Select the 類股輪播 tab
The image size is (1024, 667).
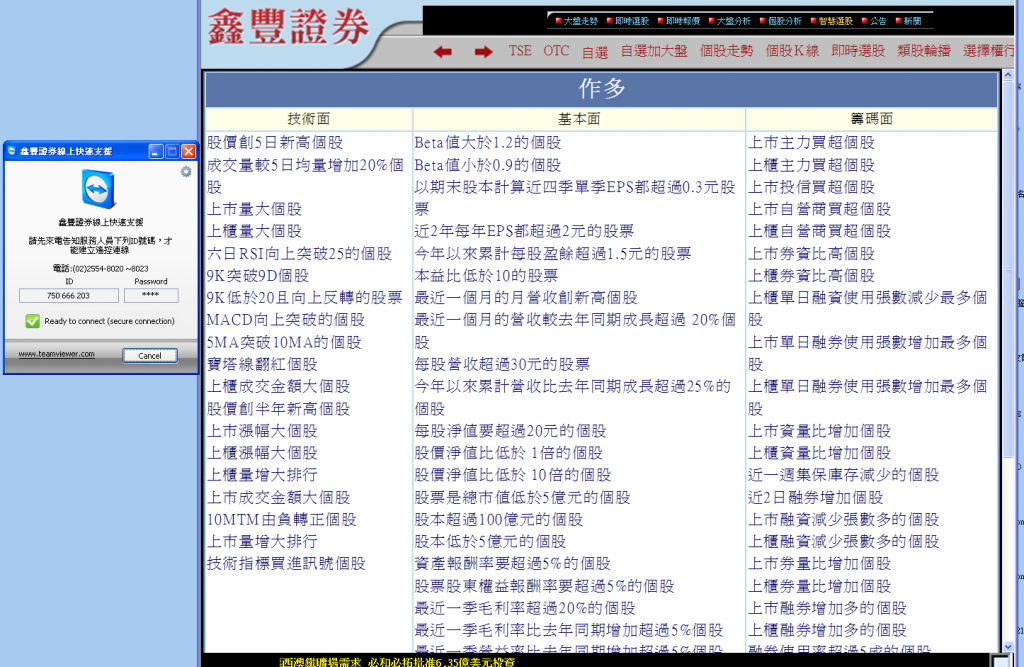tap(923, 51)
